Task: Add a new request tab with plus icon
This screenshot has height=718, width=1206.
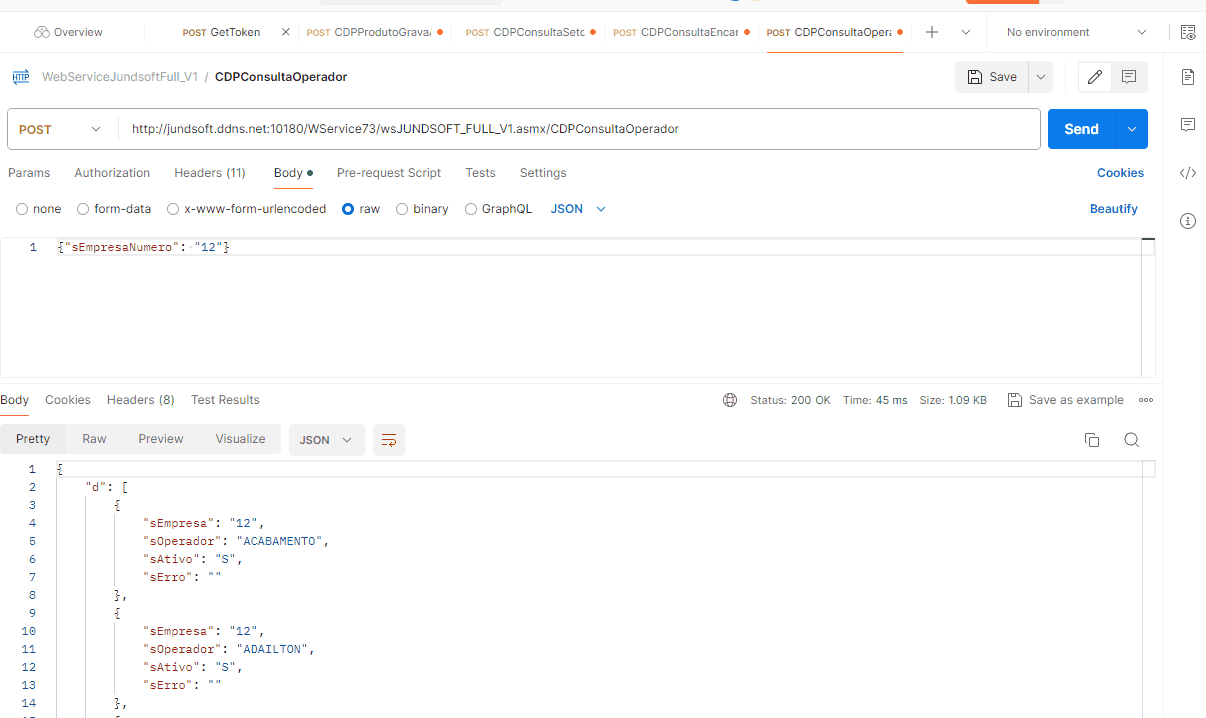Action: tap(932, 32)
